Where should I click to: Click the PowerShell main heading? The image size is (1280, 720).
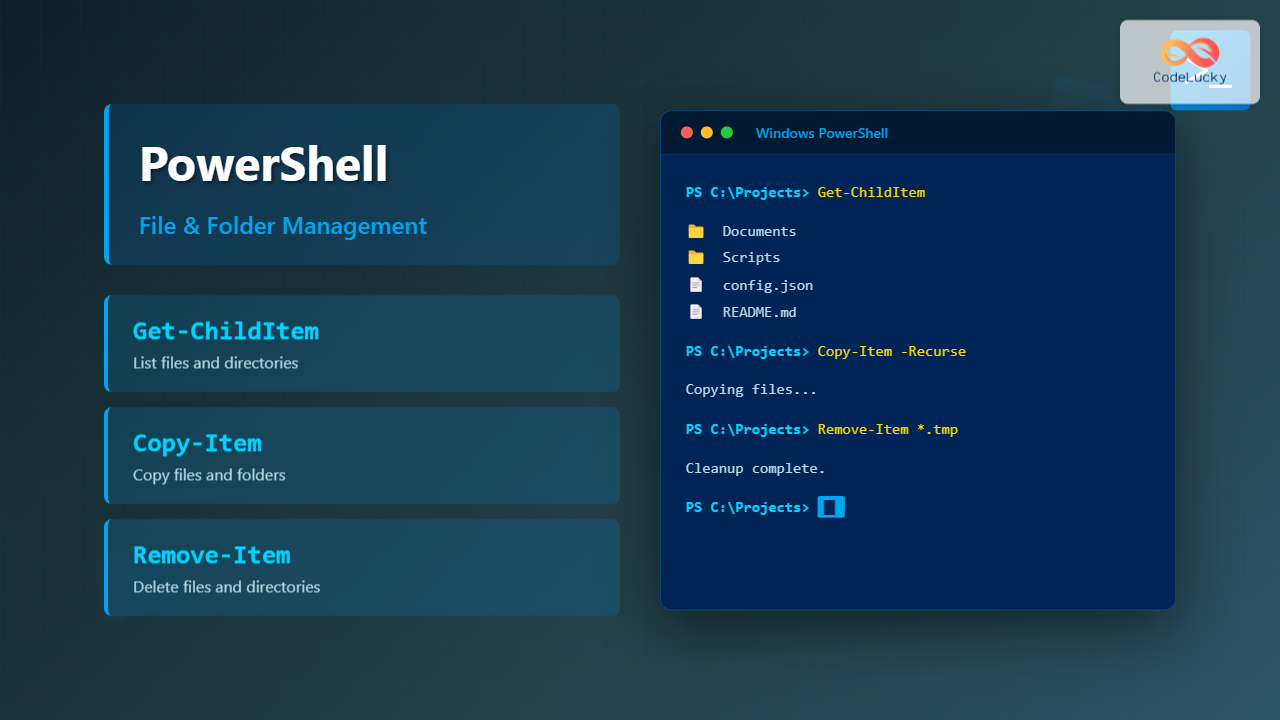point(263,165)
